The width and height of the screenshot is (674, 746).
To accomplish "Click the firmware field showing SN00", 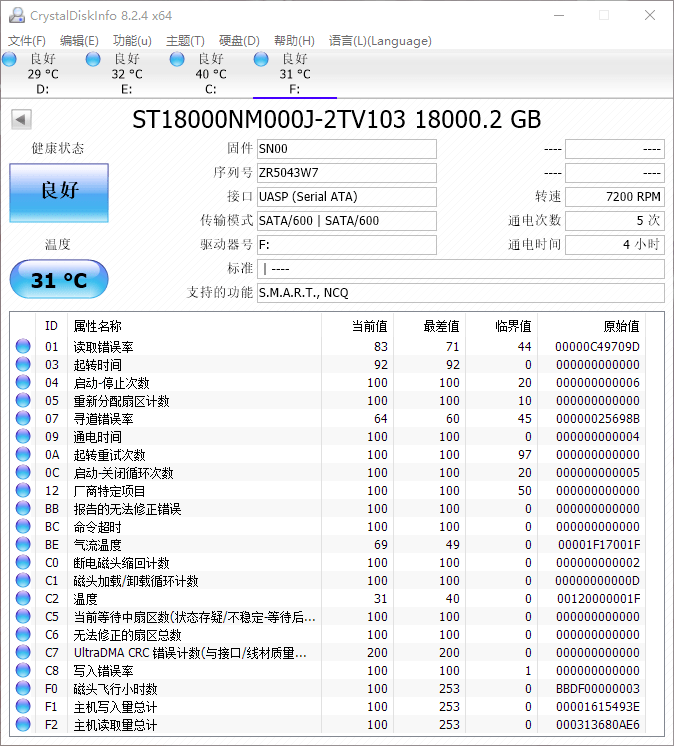I will point(347,149).
